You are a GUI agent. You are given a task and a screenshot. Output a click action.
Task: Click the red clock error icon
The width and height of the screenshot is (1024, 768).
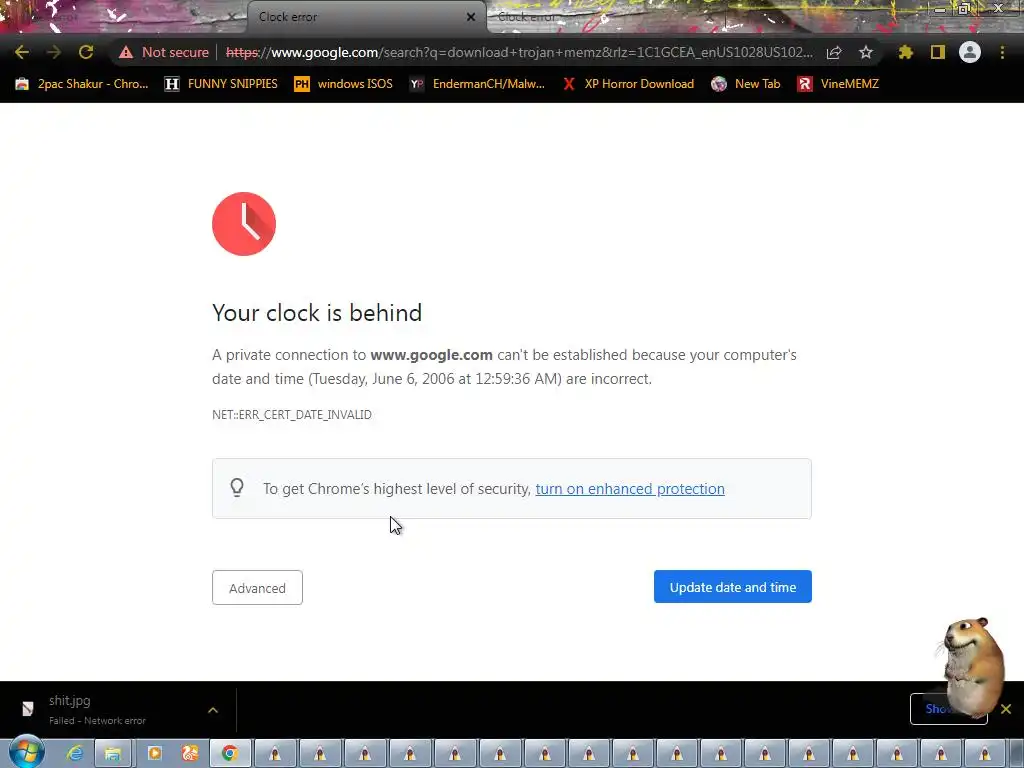pyautogui.click(x=244, y=224)
